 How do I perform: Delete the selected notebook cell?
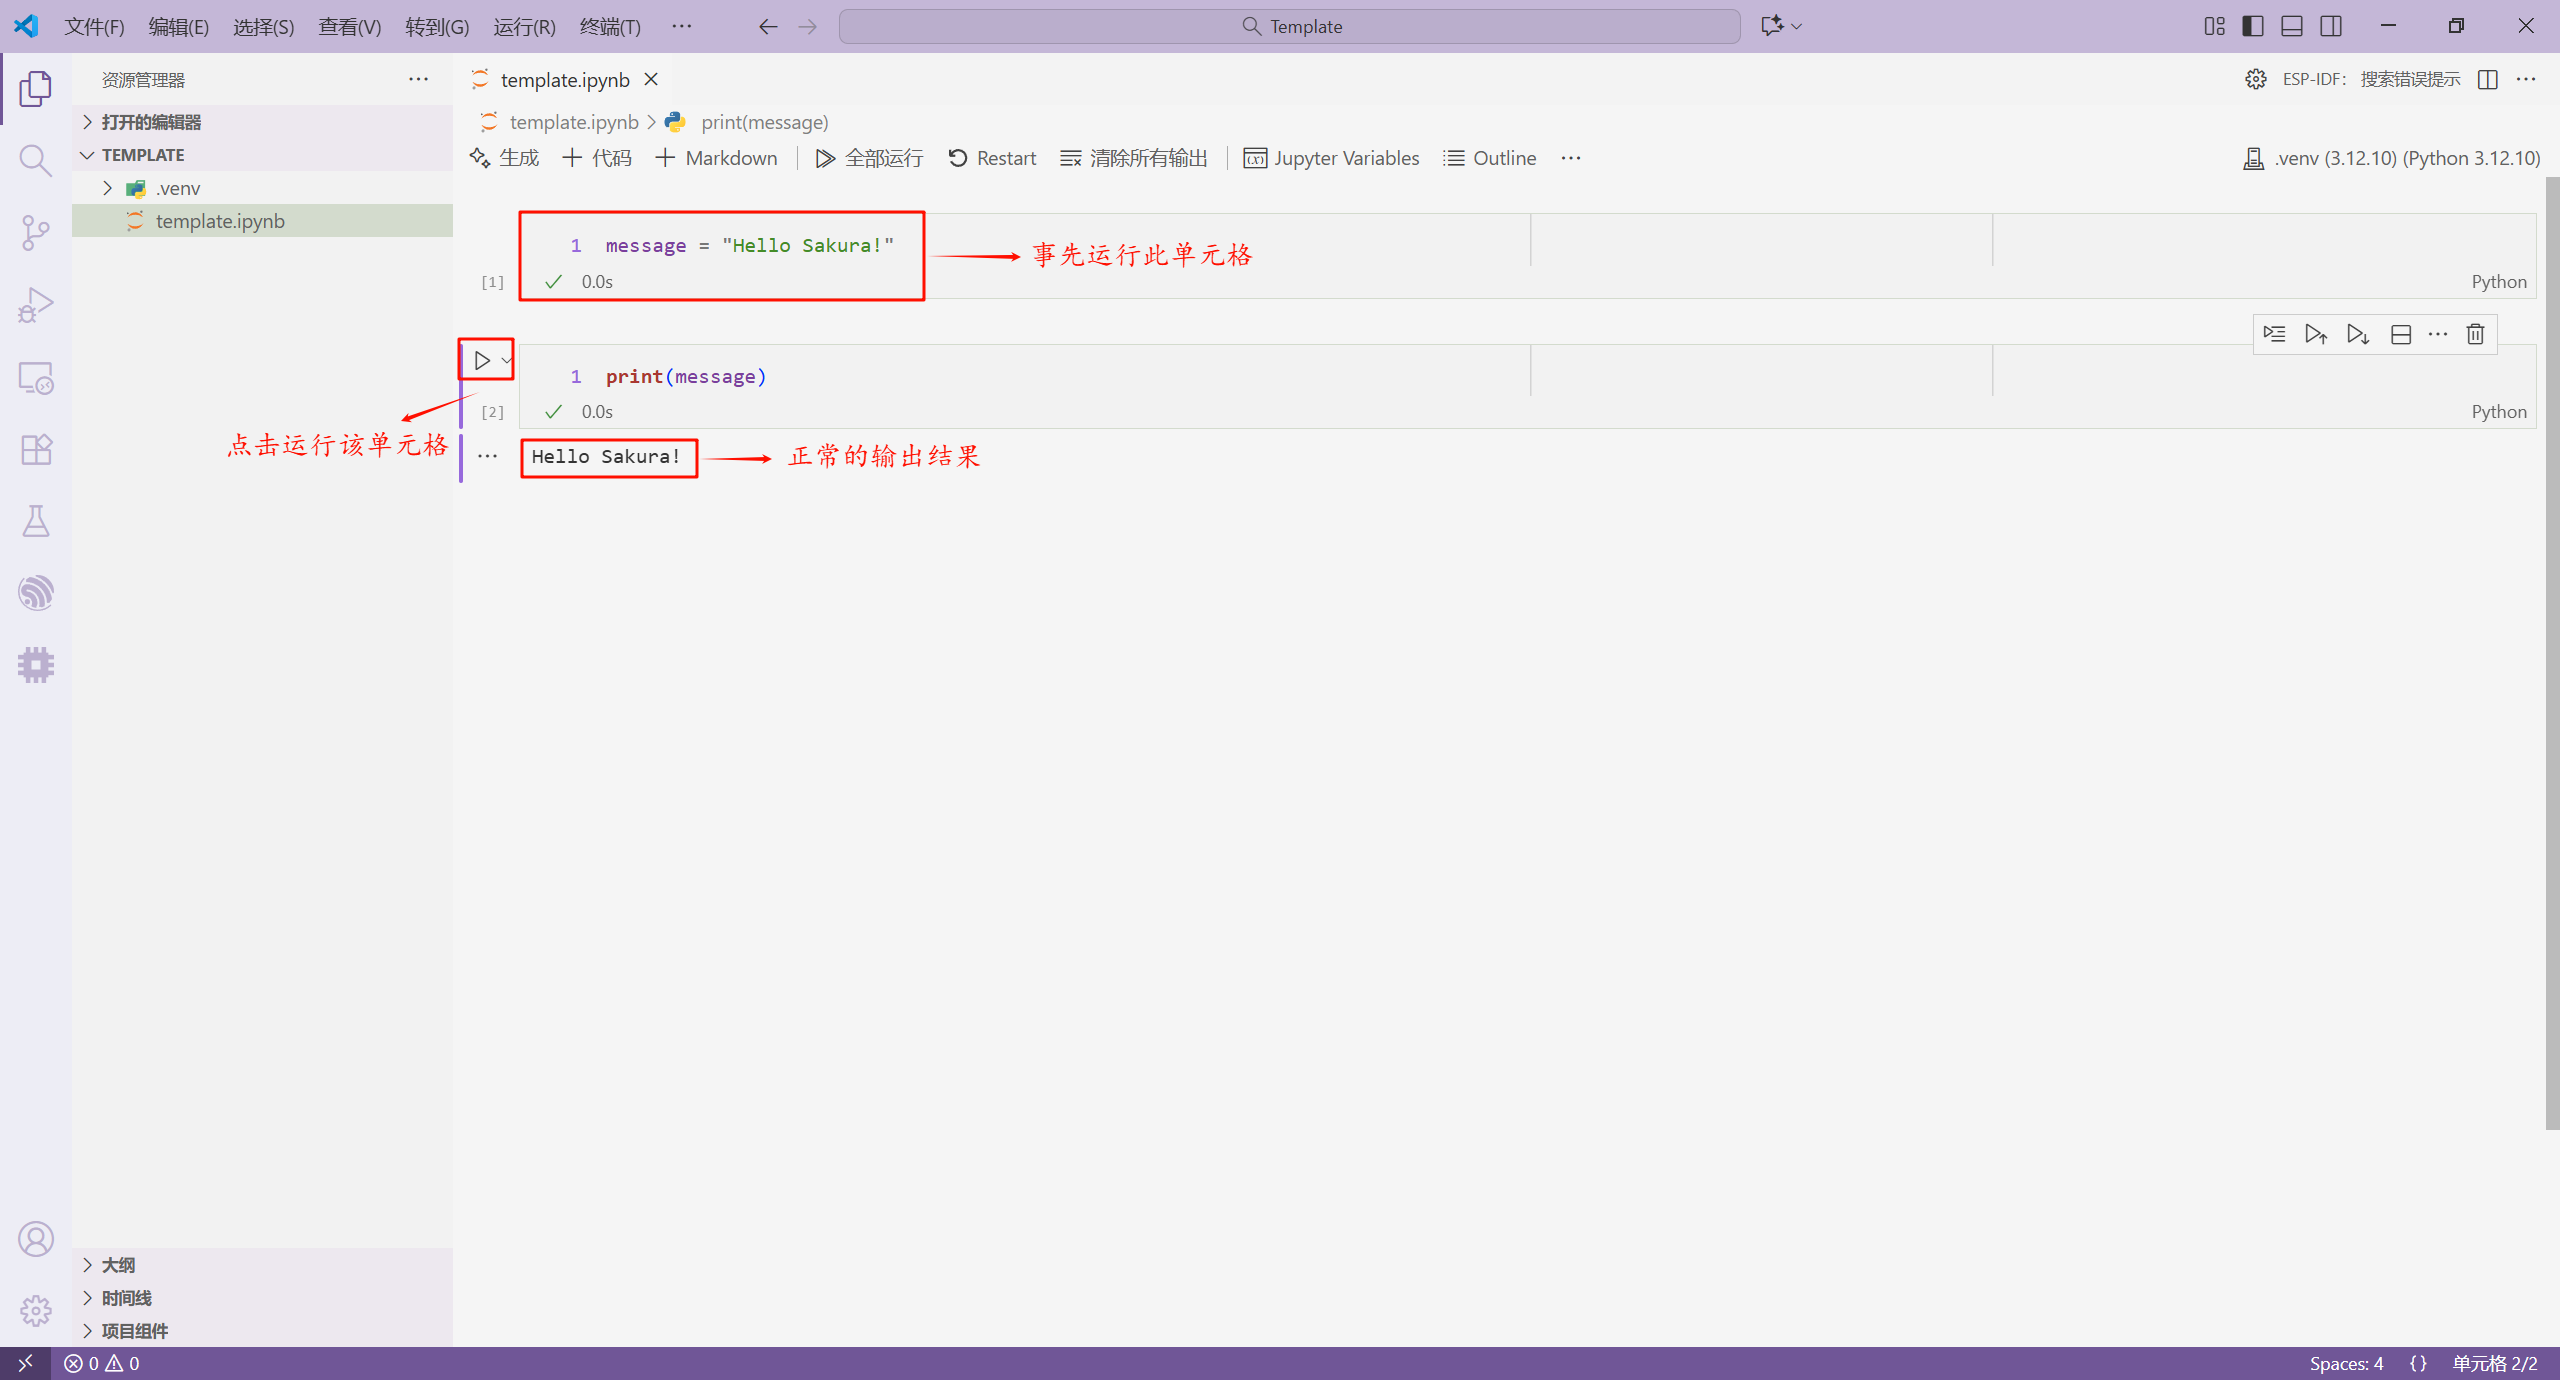click(2475, 334)
